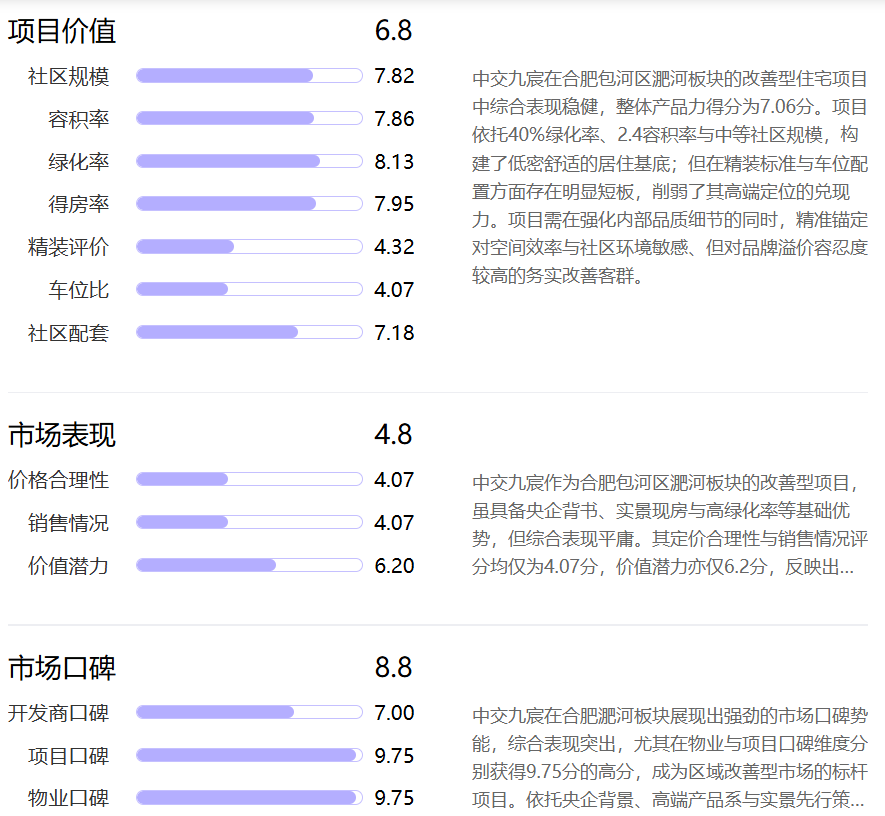
Task: Click the 6.20 score value
Action: 394,566
